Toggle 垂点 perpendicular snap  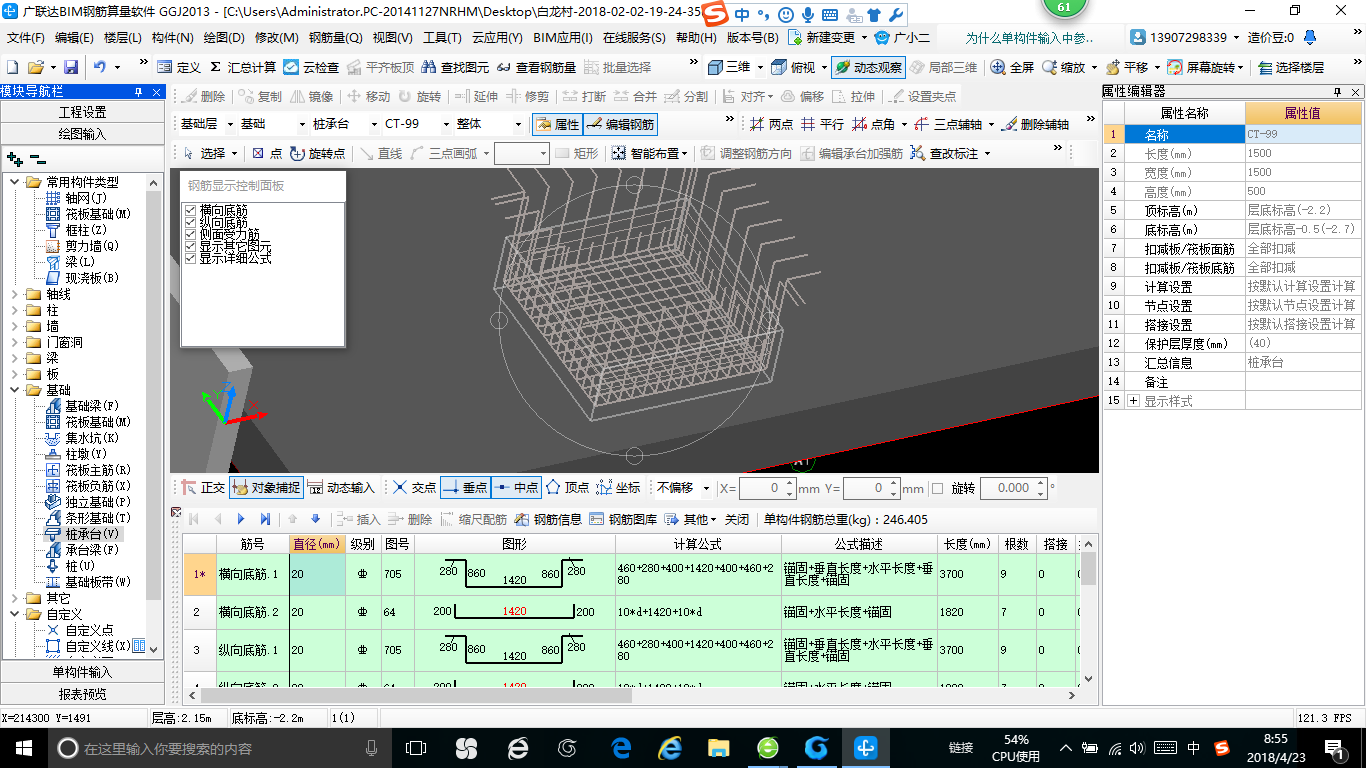coord(464,488)
